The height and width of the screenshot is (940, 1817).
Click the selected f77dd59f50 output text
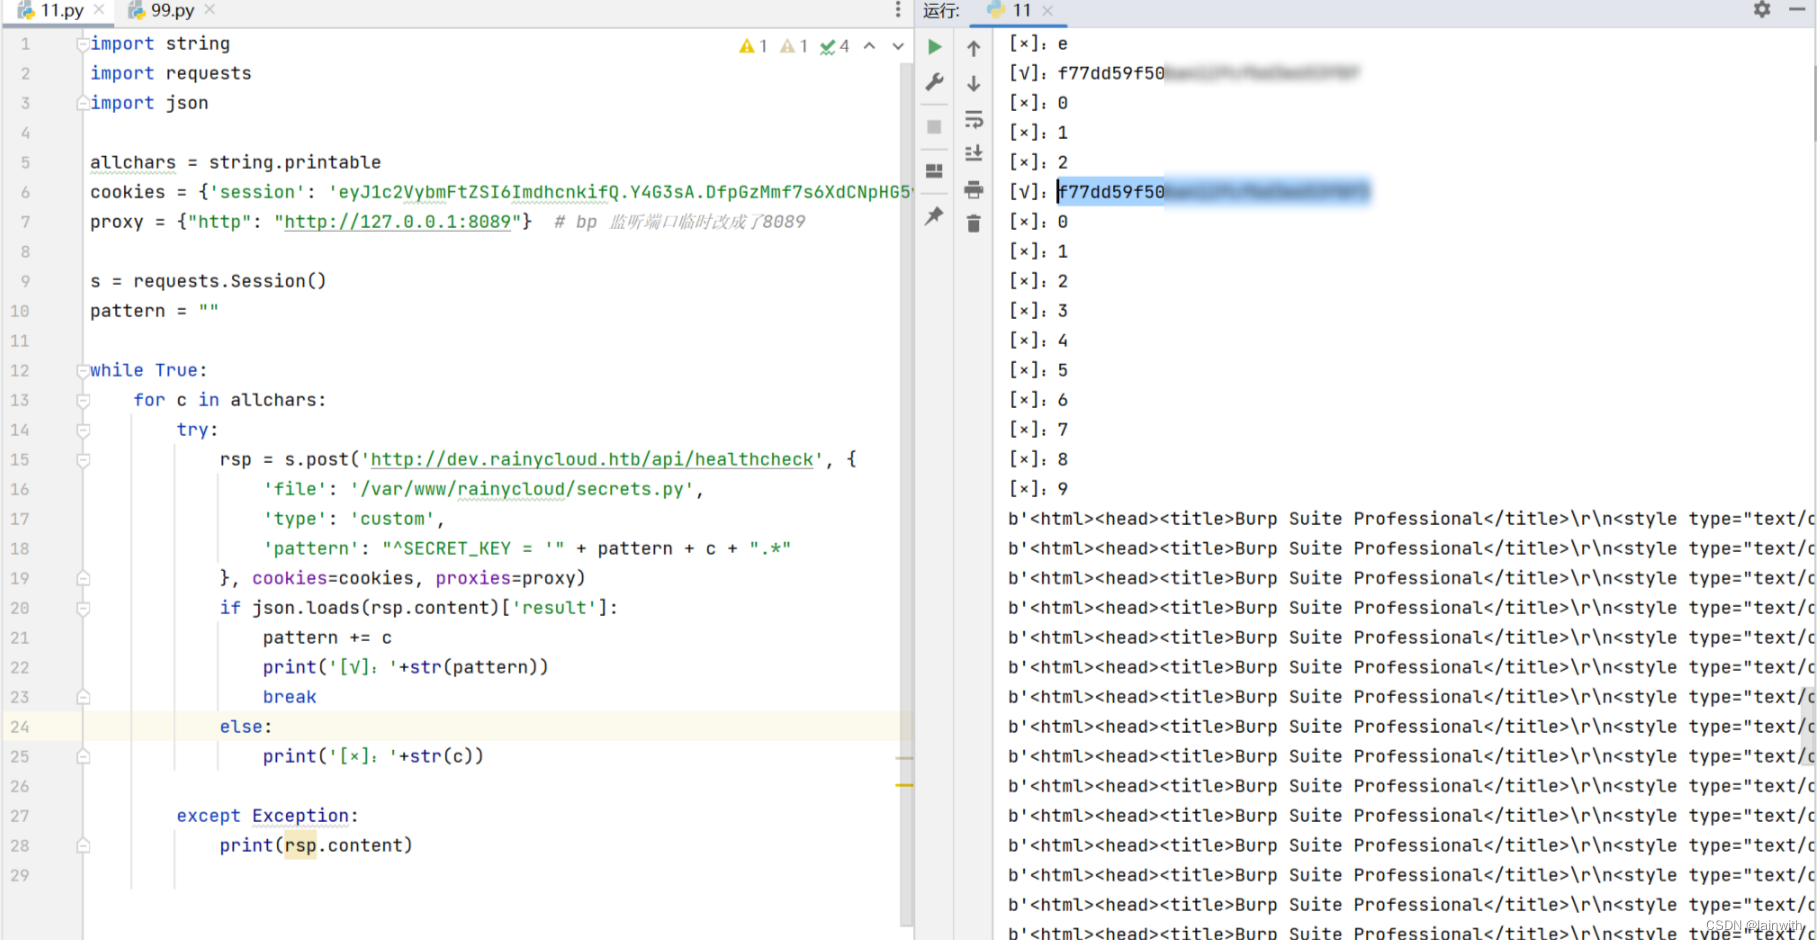click(1213, 192)
